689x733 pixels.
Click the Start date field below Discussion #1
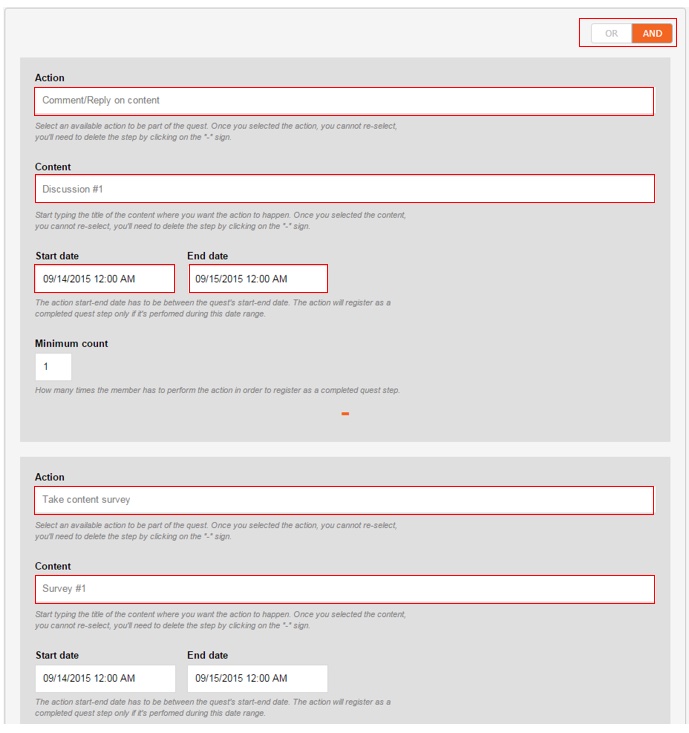[x=105, y=279]
